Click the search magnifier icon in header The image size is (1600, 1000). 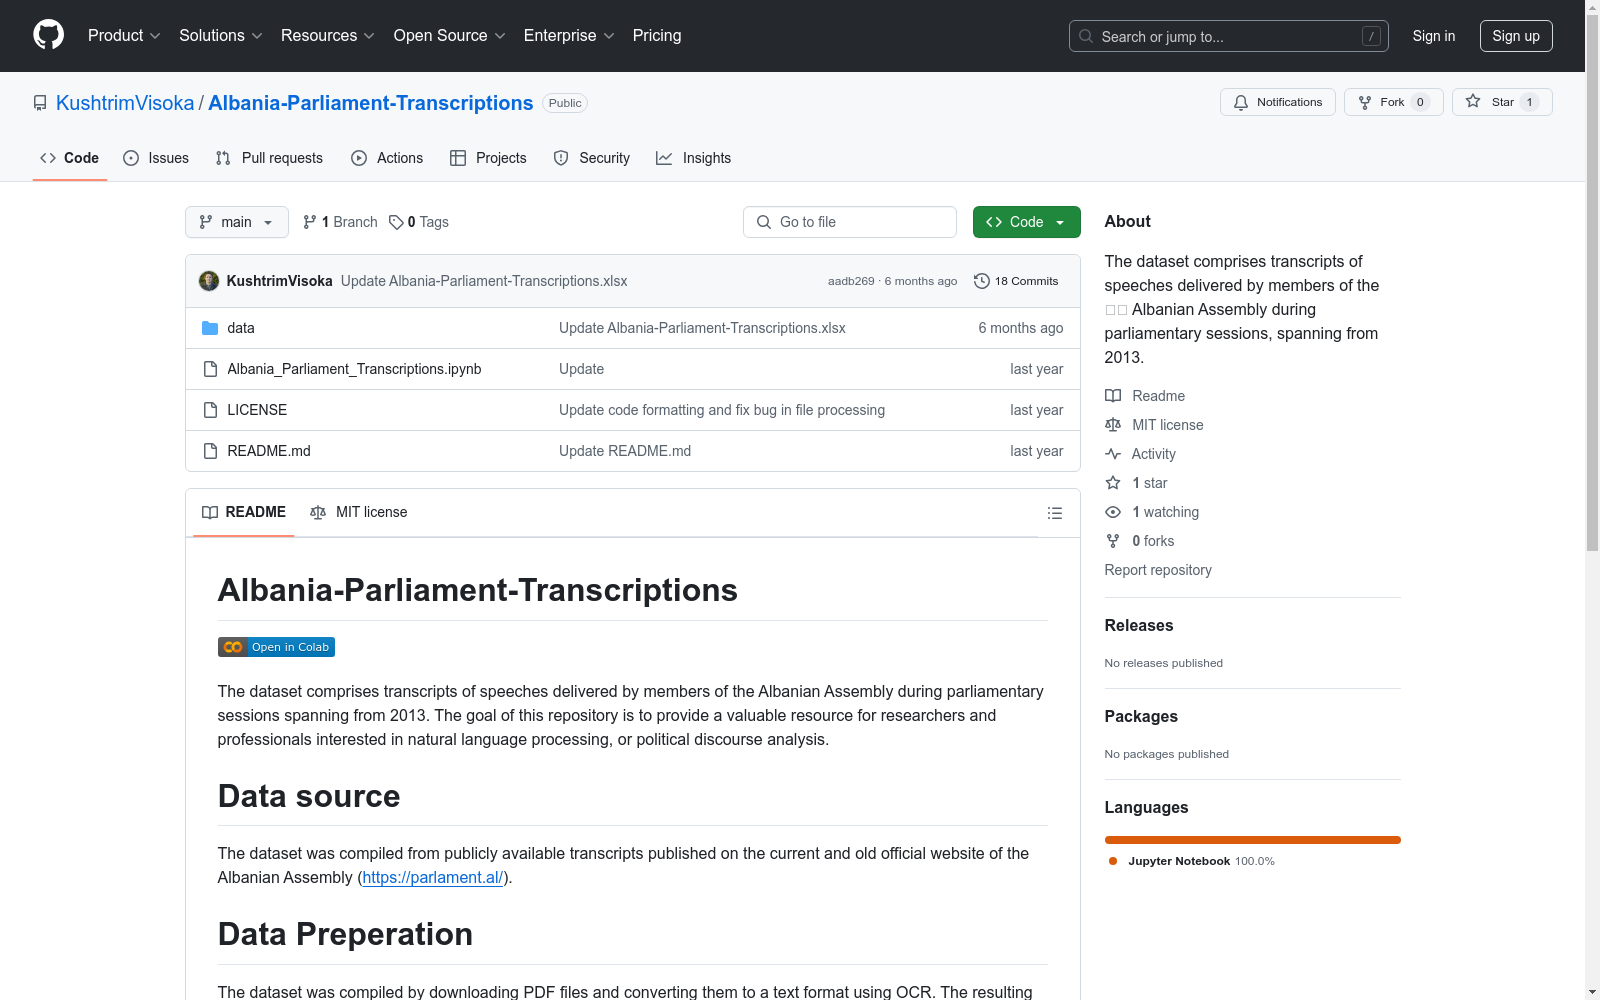(1086, 36)
